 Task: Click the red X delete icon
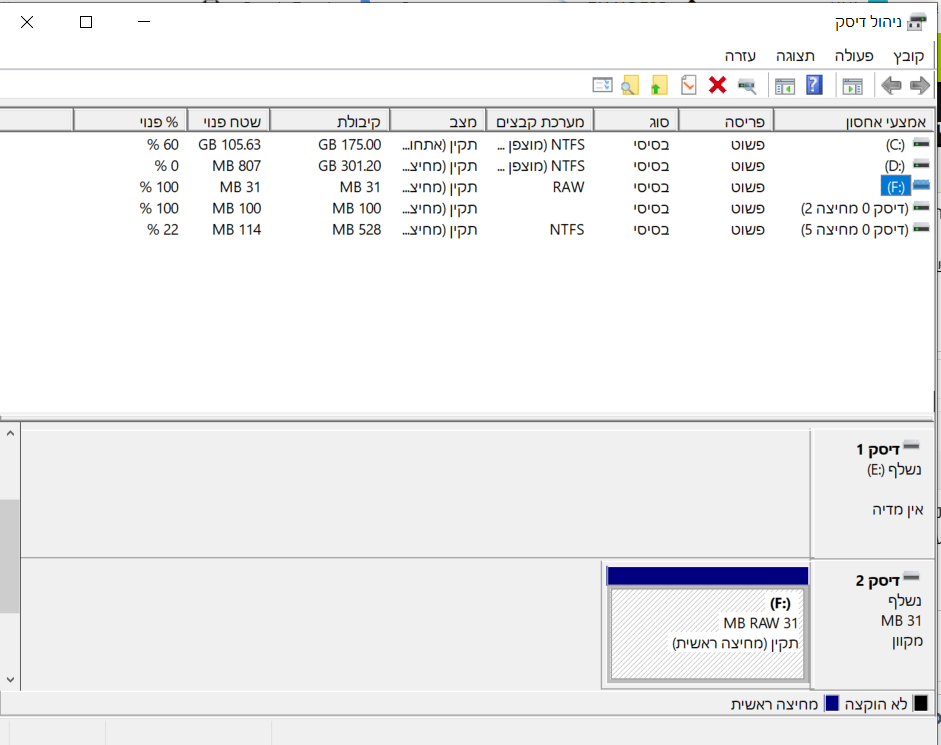(x=717, y=85)
